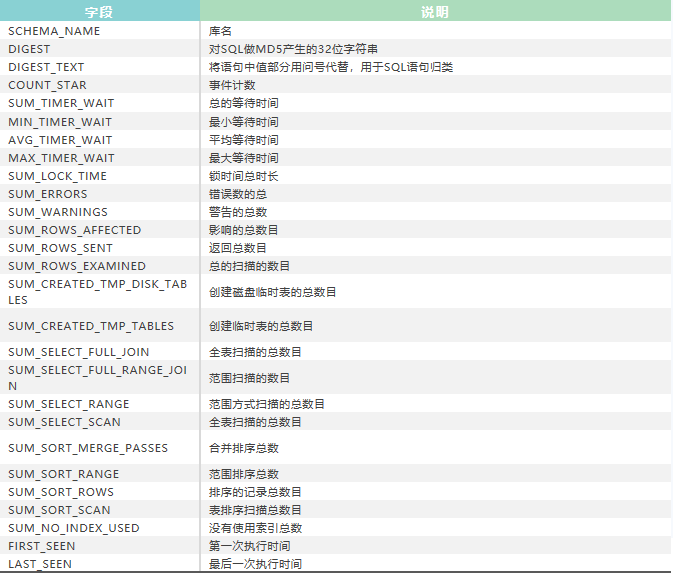Click the 最大等待时间 description
The width and height of the screenshot is (673, 575).
coord(244,158)
